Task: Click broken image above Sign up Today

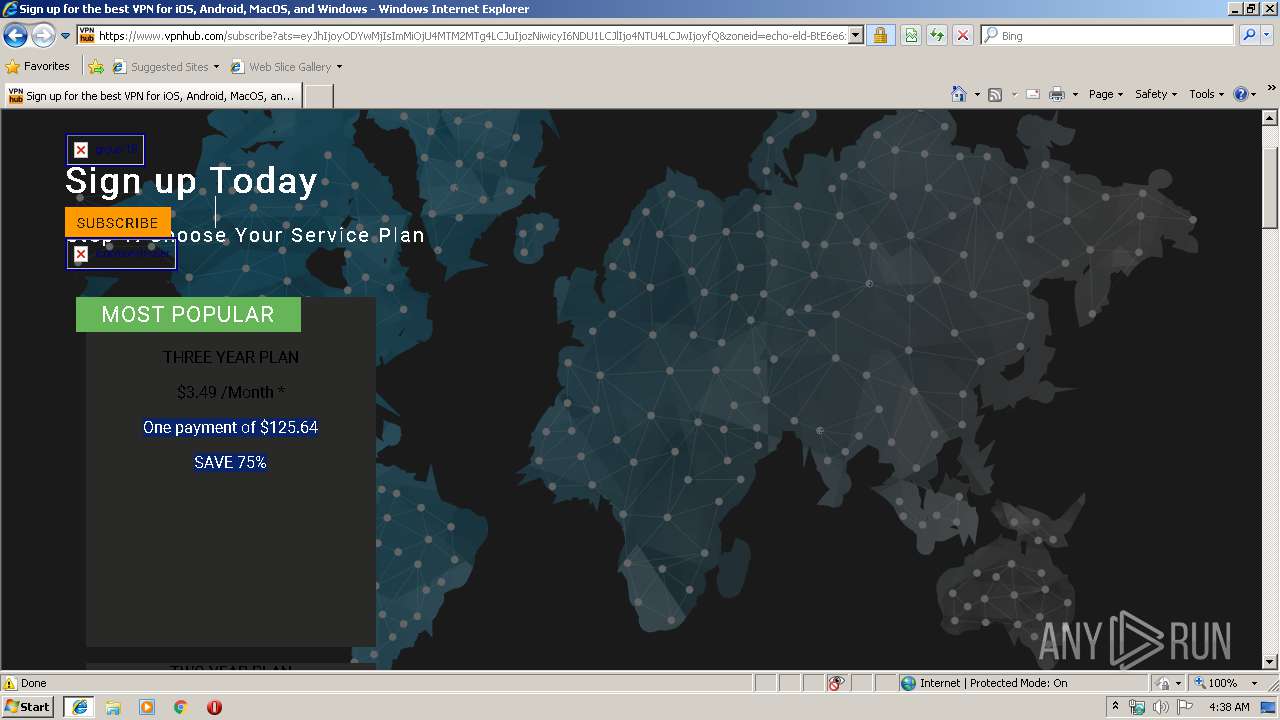Action: click(105, 150)
